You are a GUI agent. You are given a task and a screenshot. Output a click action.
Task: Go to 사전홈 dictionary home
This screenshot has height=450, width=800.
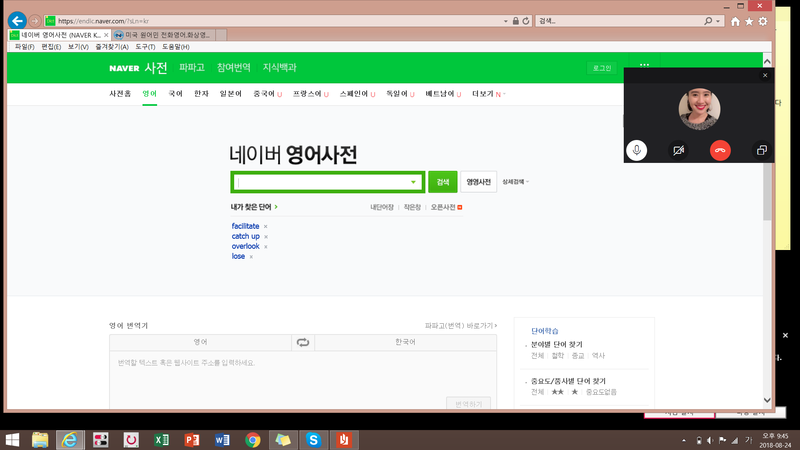(120, 94)
